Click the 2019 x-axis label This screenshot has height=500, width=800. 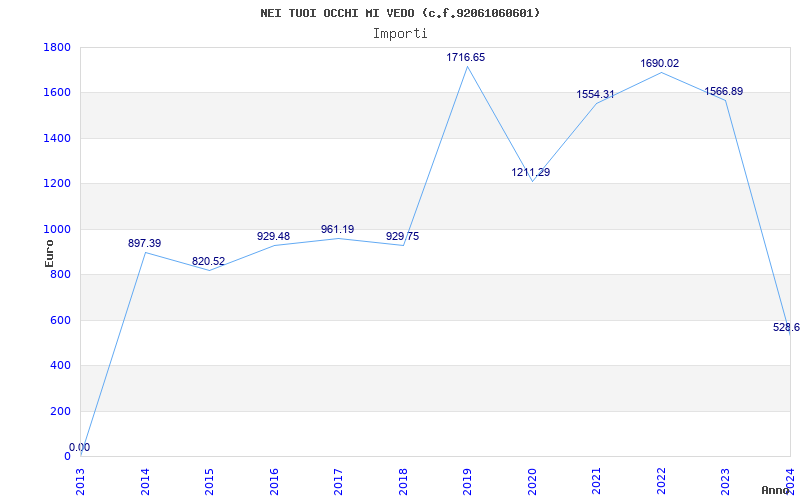[468, 481]
